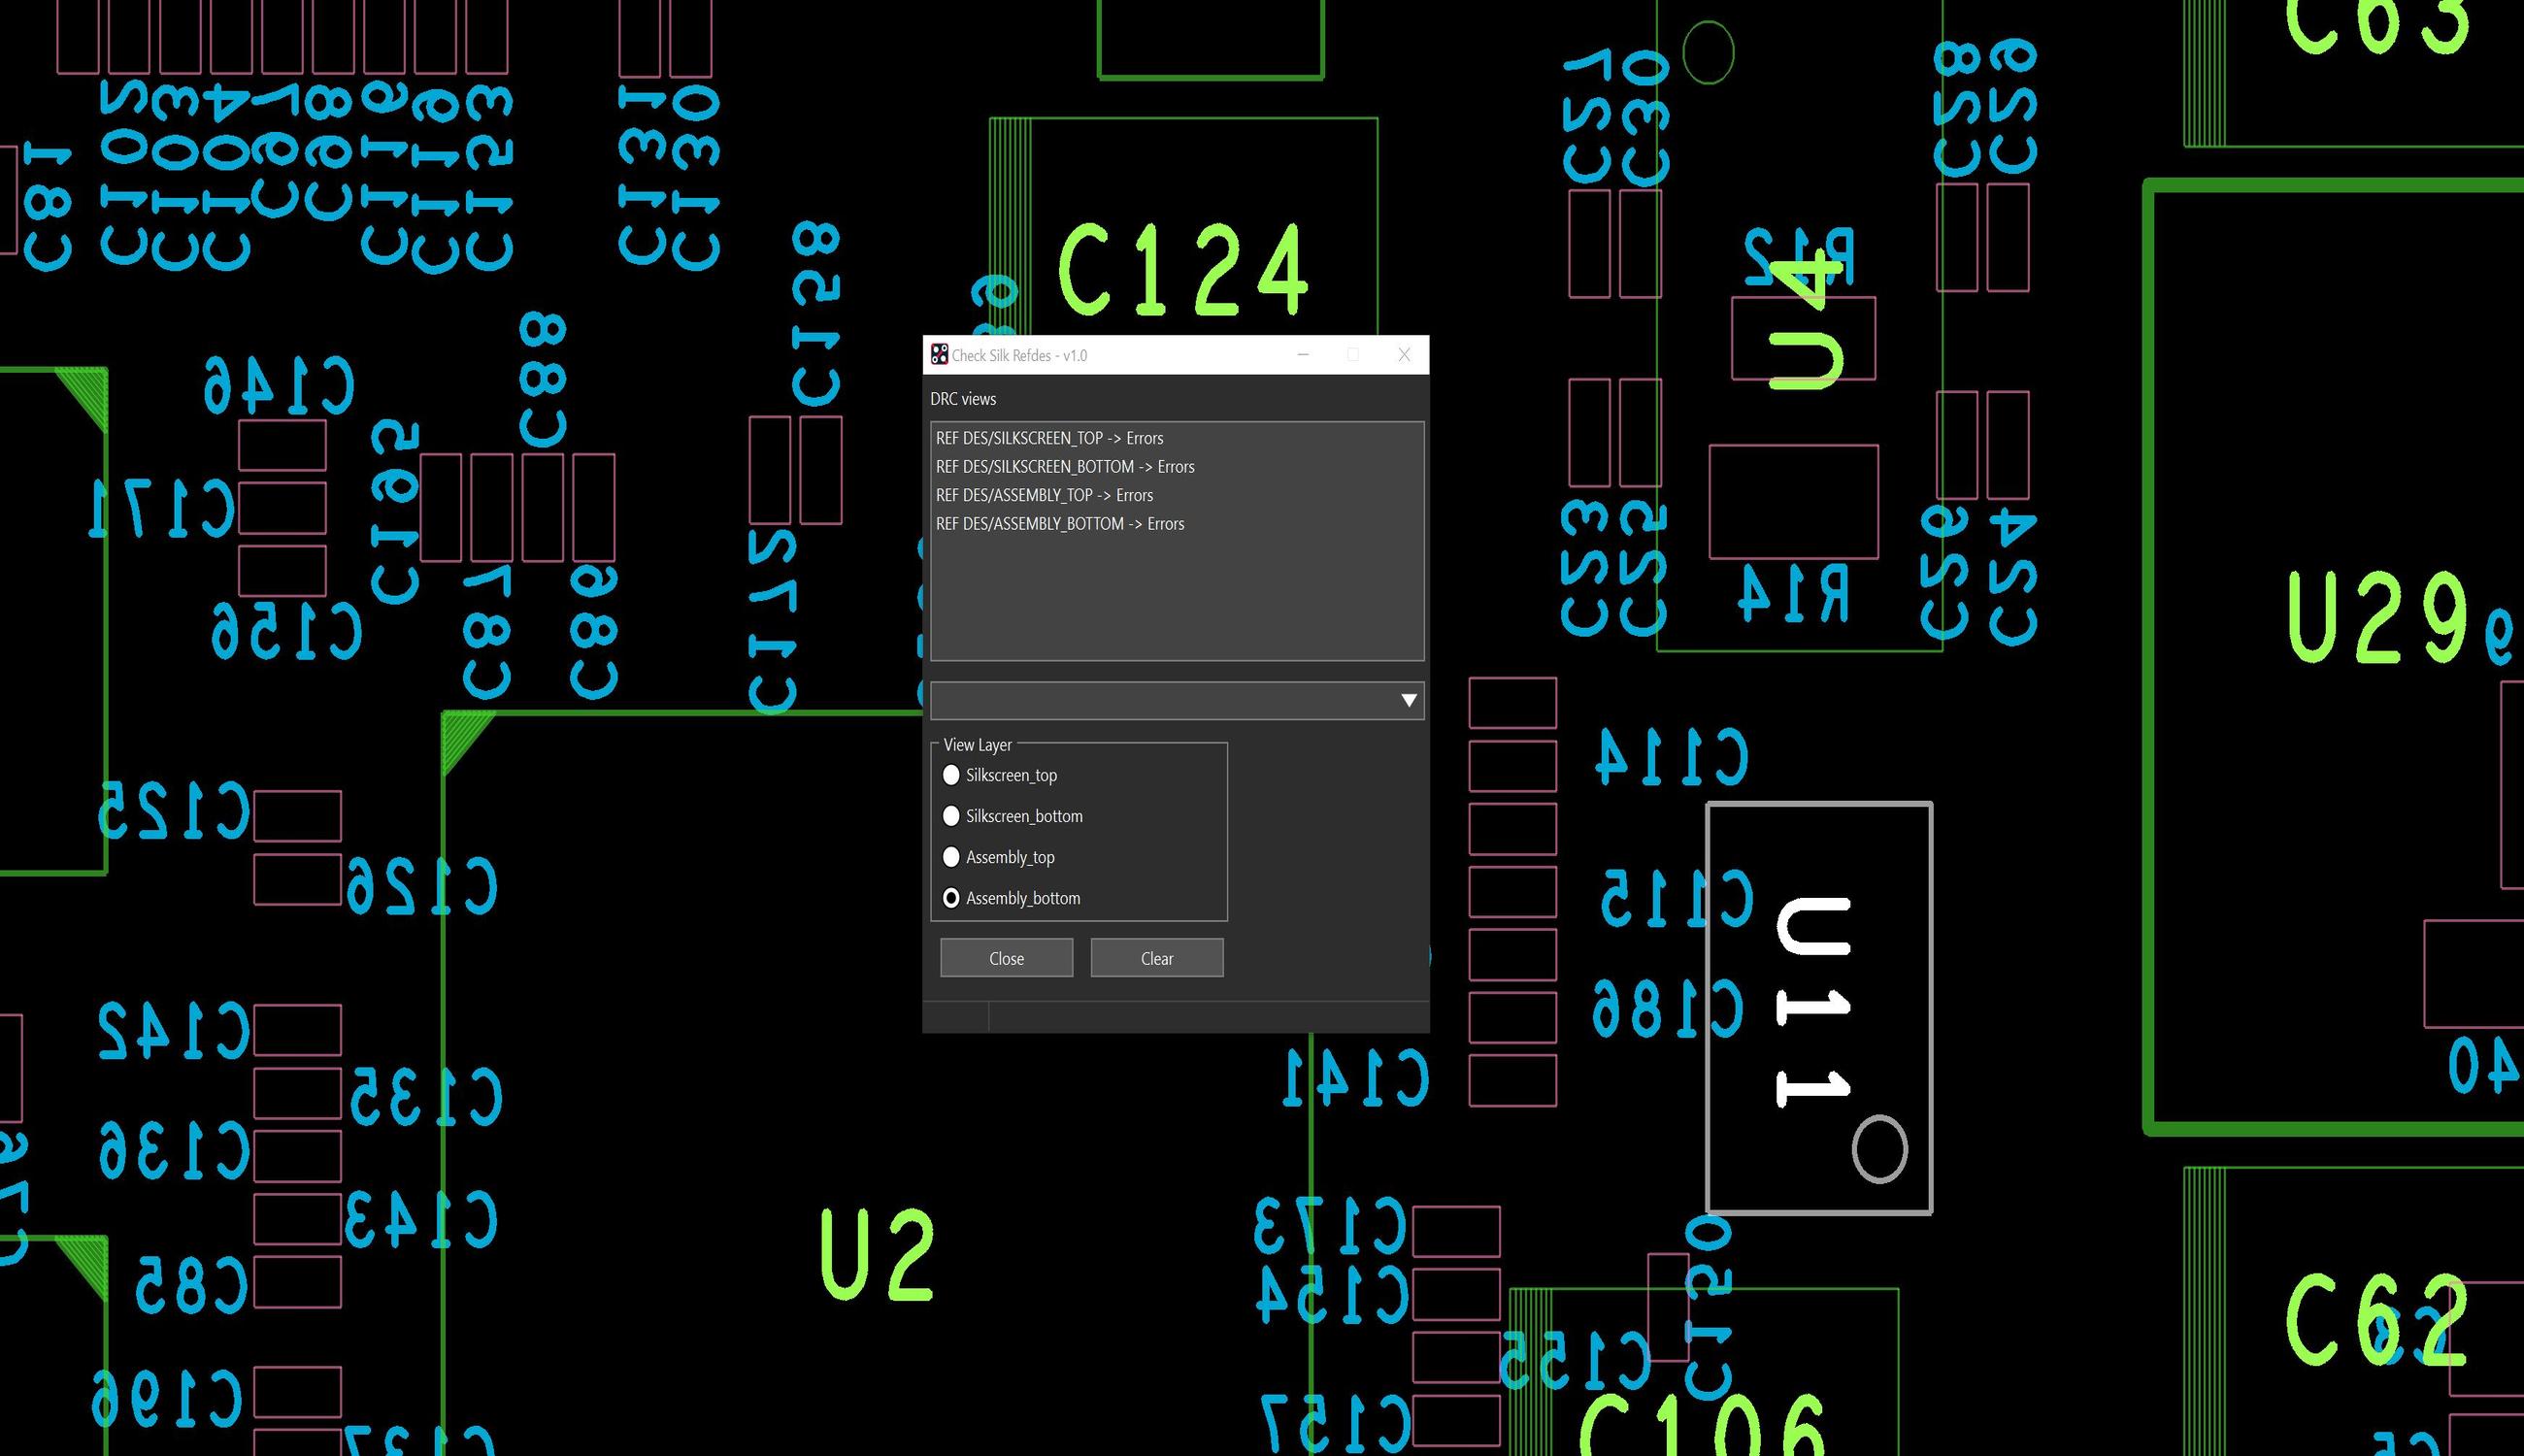Click the U11 reference designator text
Screen dimensions: 2524x1456
click(x=1815, y=1003)
